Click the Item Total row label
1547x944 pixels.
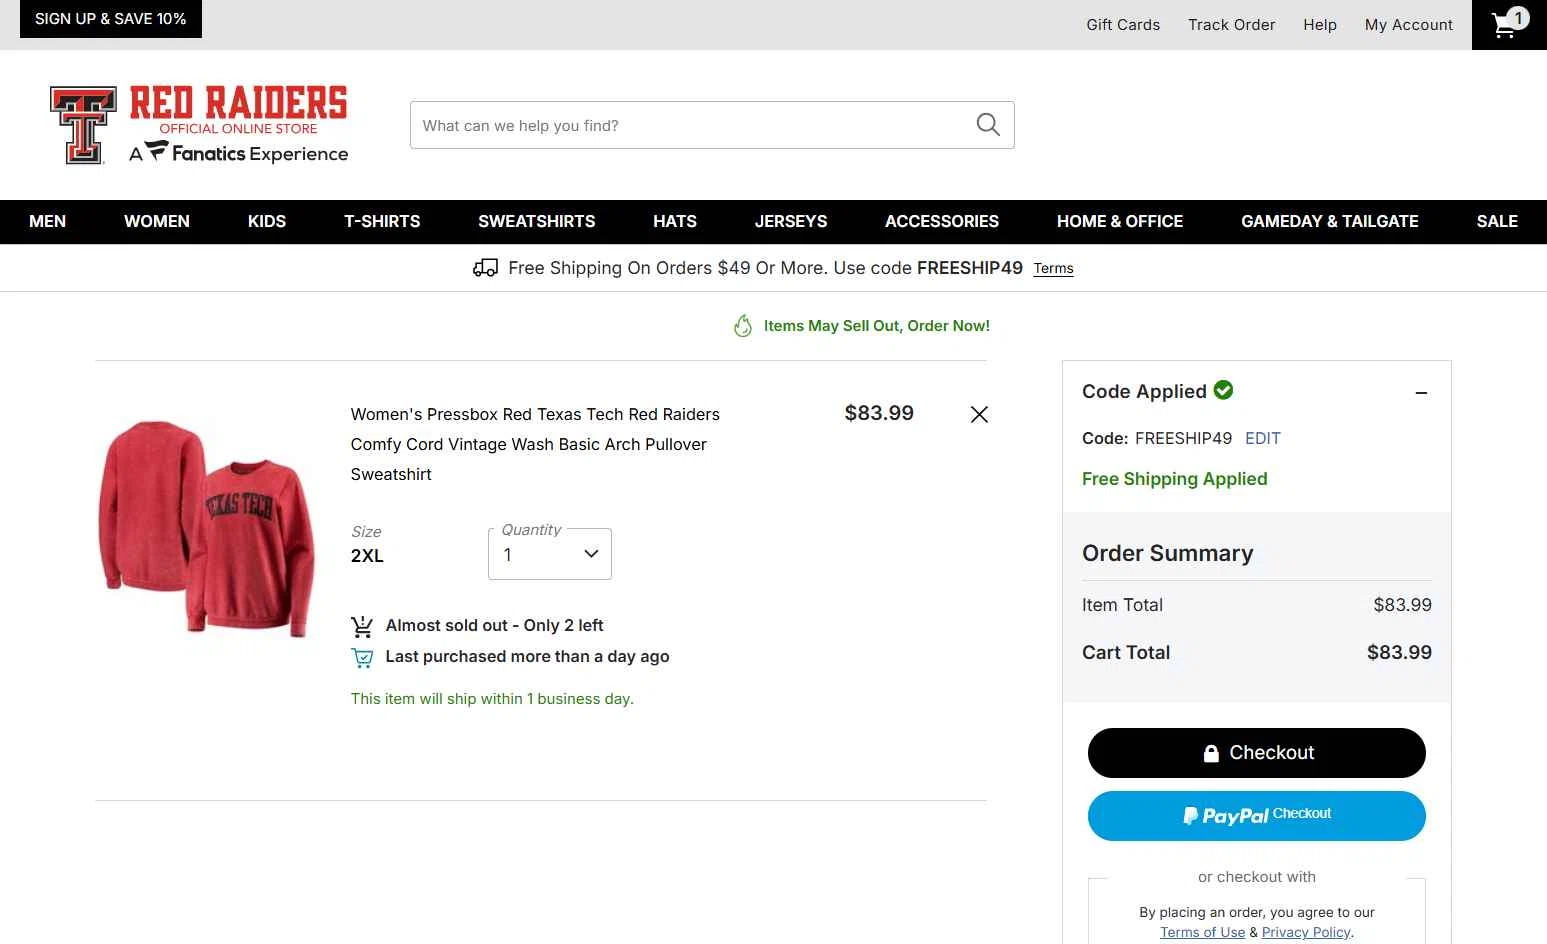click(1122, 605)
